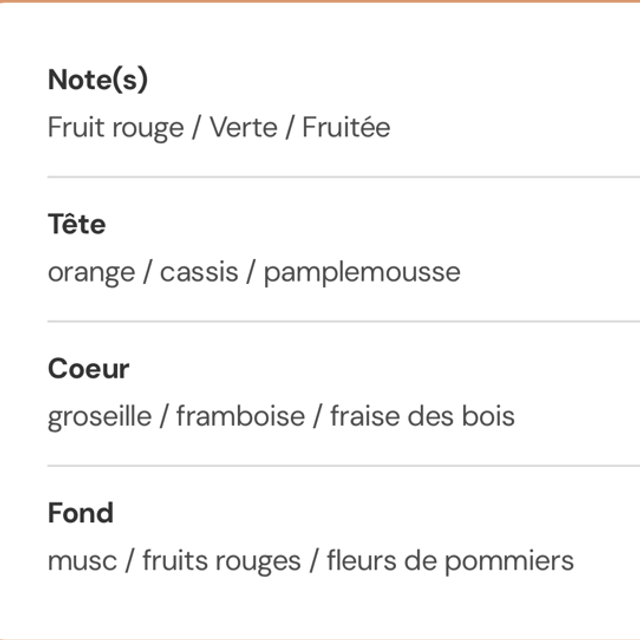Select the "Fruitée" note

click(346, 128)
